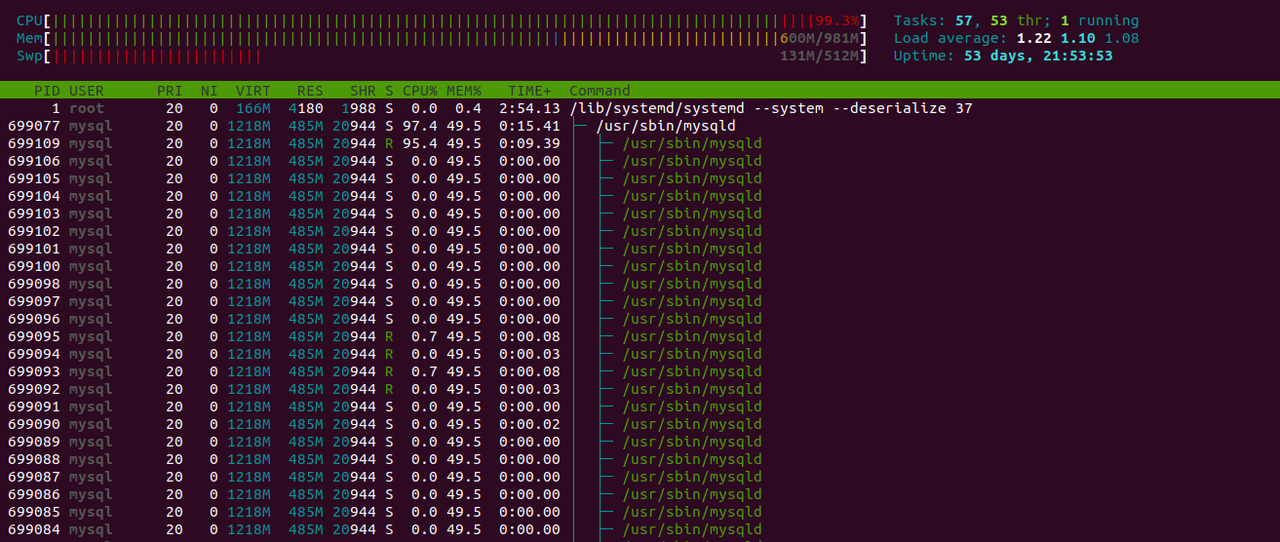Select the thread with PID 699090
The height and width of the screenshot is (542, 1280).
pos(640,424)
